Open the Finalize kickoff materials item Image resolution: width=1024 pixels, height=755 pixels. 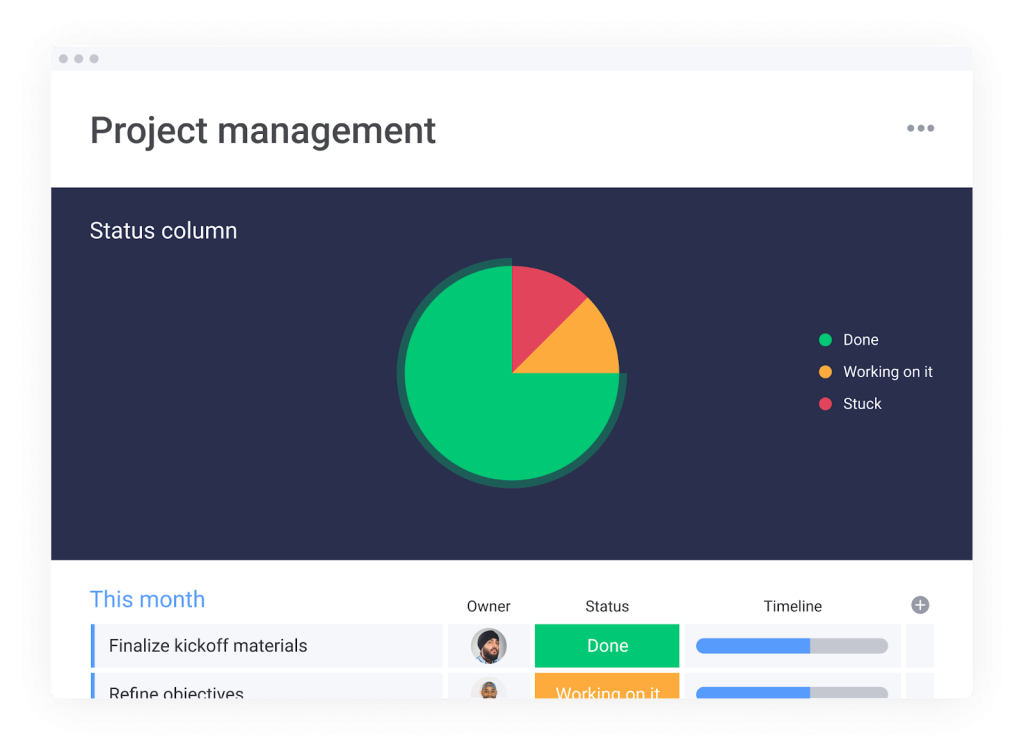pyautogui.click(x=208, y=646)
